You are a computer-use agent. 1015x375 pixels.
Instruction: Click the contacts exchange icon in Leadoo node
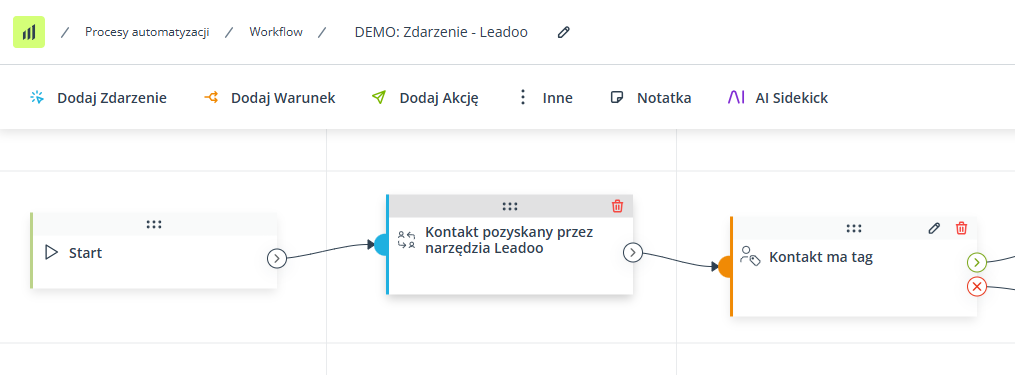pyautogui.click(x=407, y=240)
